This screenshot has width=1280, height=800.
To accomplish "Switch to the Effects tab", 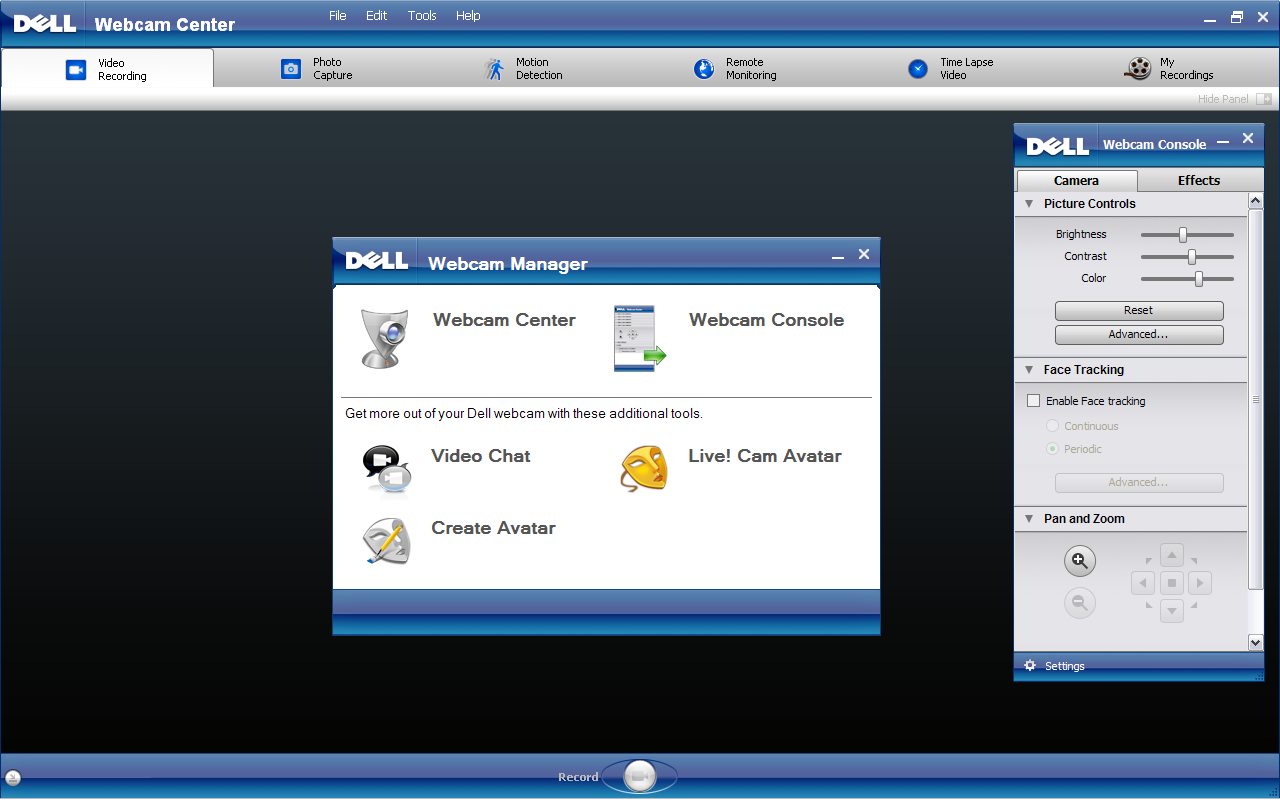I will pyautogui.click(x=1199, y=181).
